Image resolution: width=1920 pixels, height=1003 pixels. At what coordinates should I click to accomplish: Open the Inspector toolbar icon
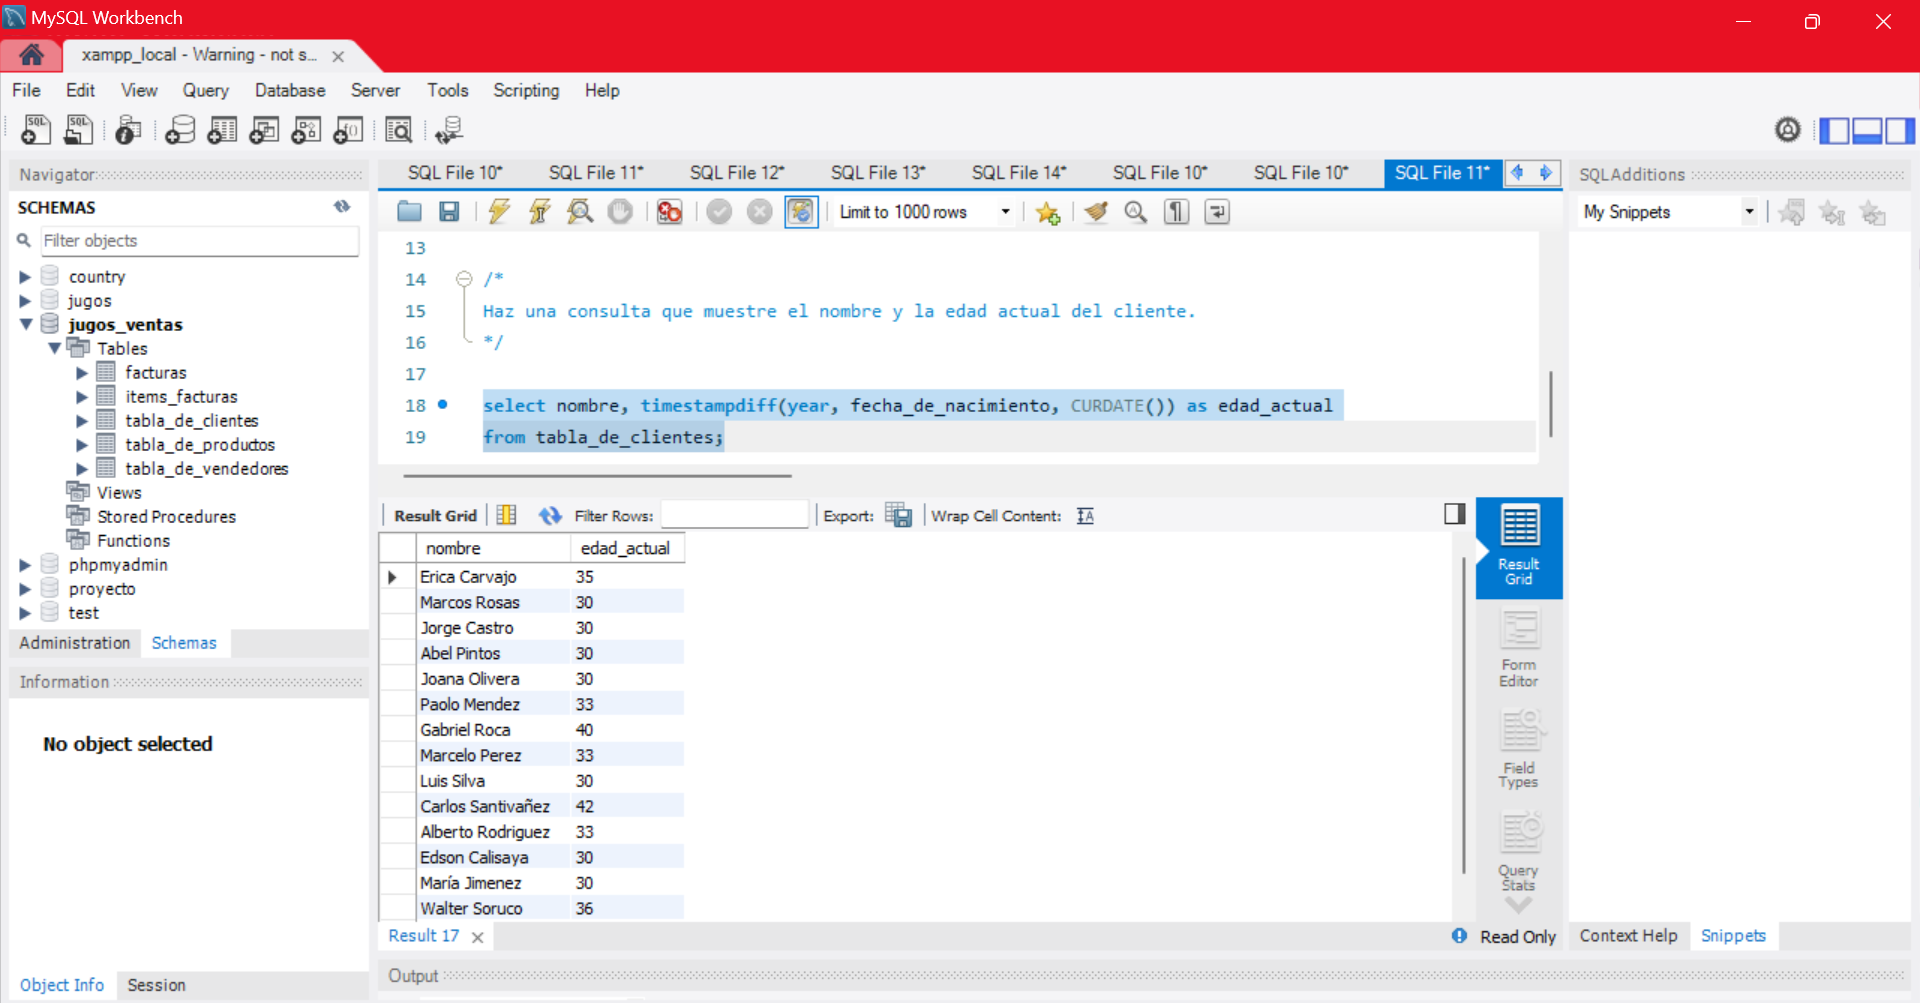click(x=128, y=130)
